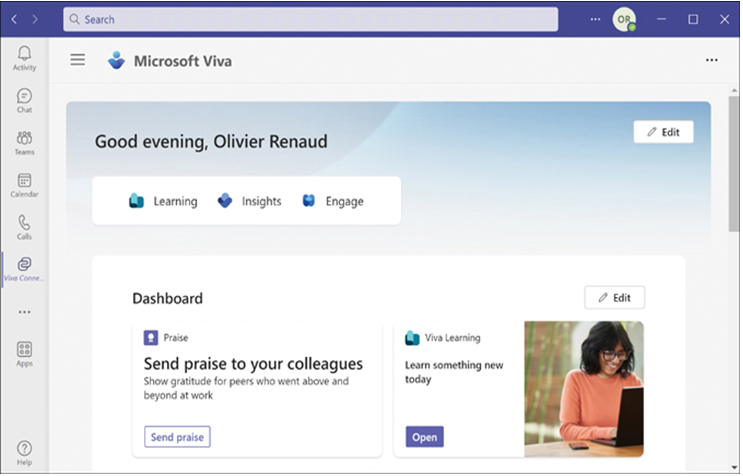Viewport: 743px width, 476px height.
Task: Go forward with the right arrow
Action: click(x=35, y=19)
